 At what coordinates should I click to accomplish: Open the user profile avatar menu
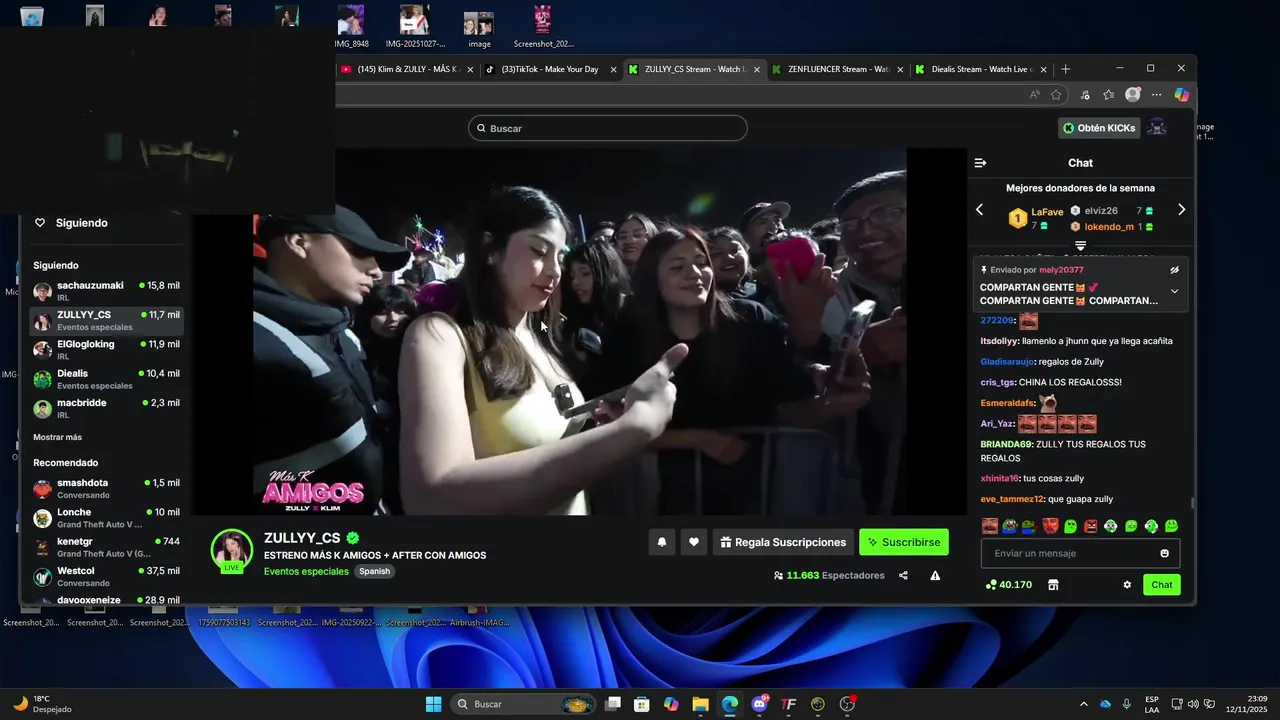1157,128
